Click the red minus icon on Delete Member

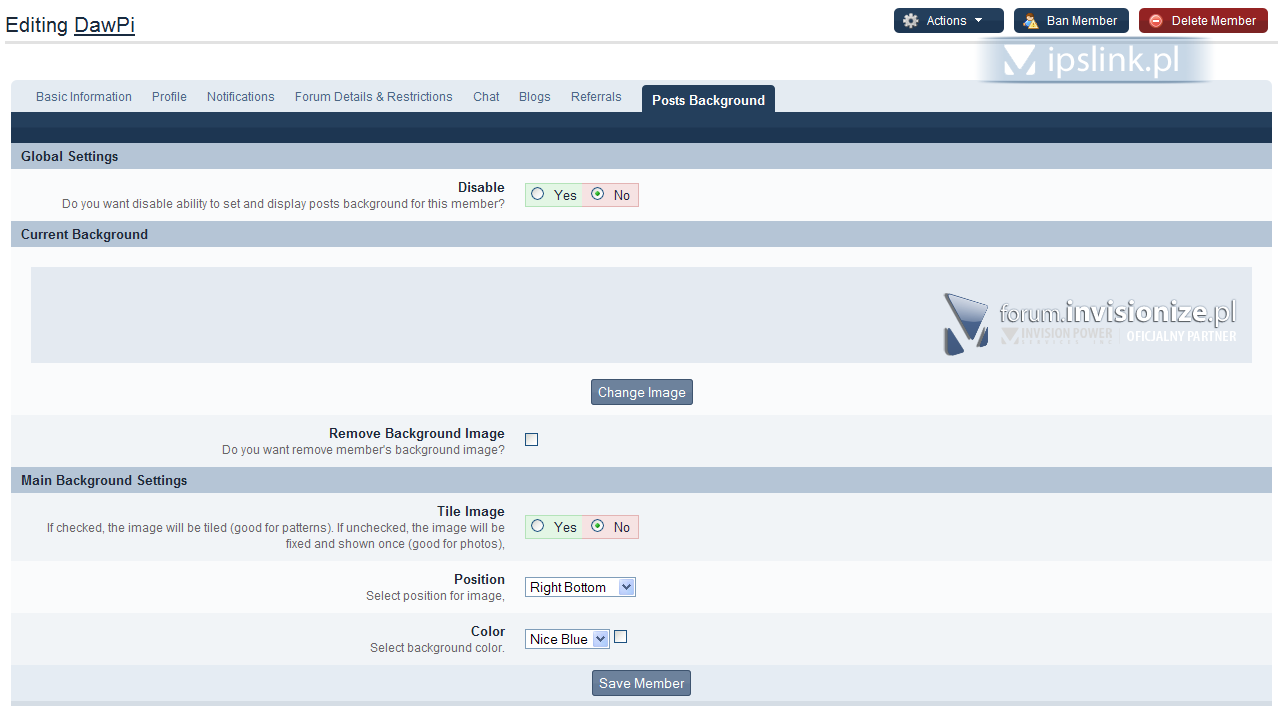pos(1156,21)
